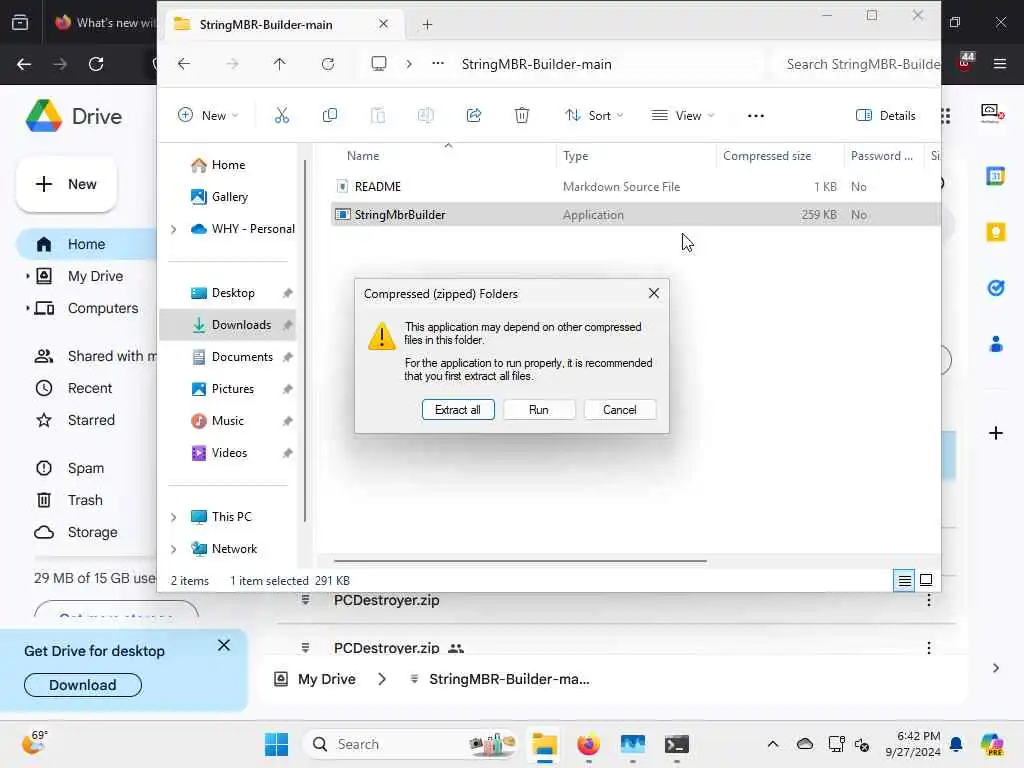Click the Cut scissors icon in Explorer toolbar
Viewport: 1024px width, 768px height.
pos(281,116)
